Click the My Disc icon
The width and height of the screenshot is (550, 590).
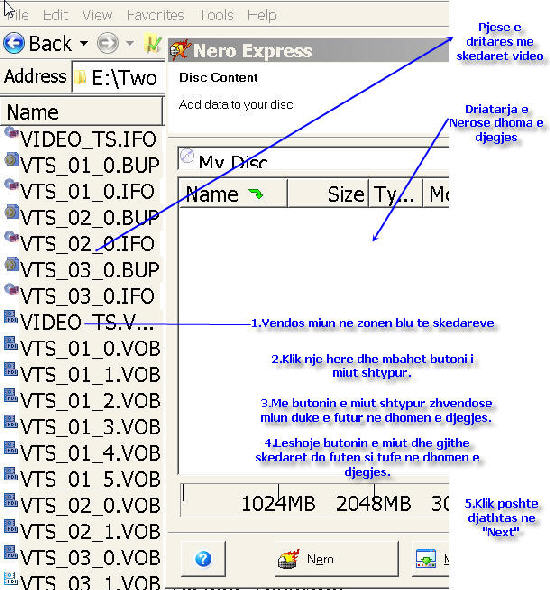(187, 156)
